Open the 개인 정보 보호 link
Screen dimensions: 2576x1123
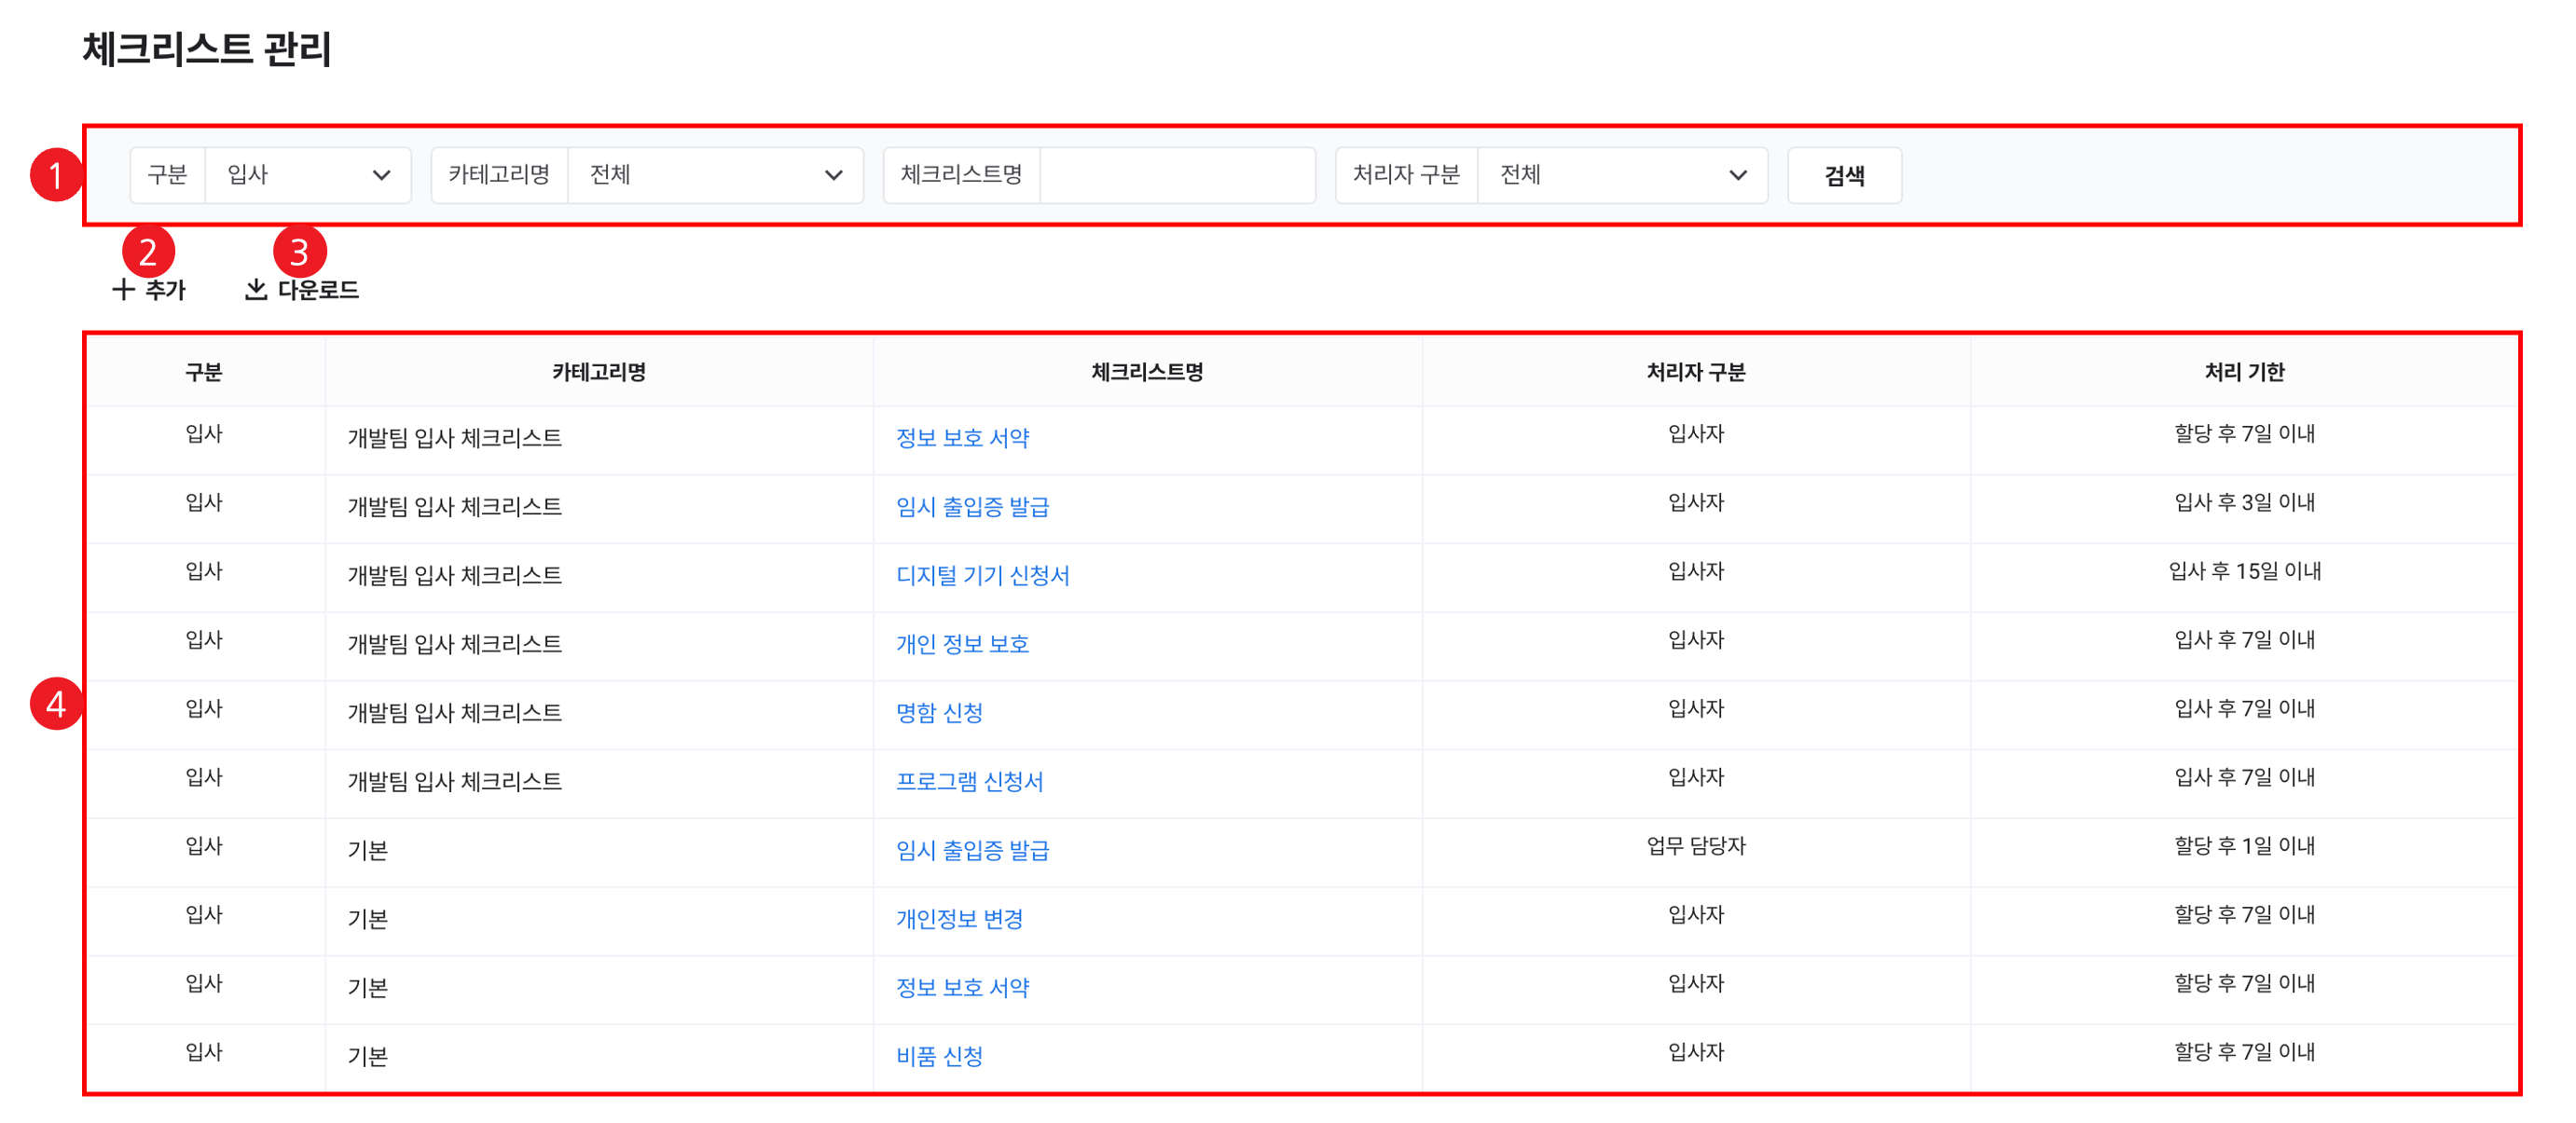point(962,644)
